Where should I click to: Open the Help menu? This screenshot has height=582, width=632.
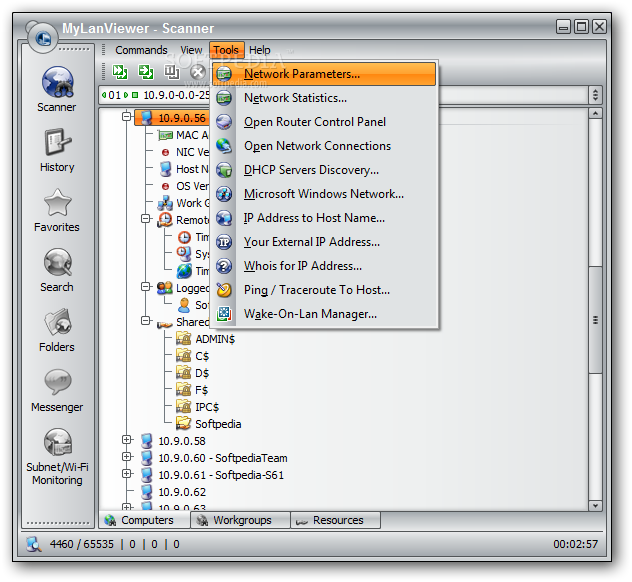coord(260,50)
